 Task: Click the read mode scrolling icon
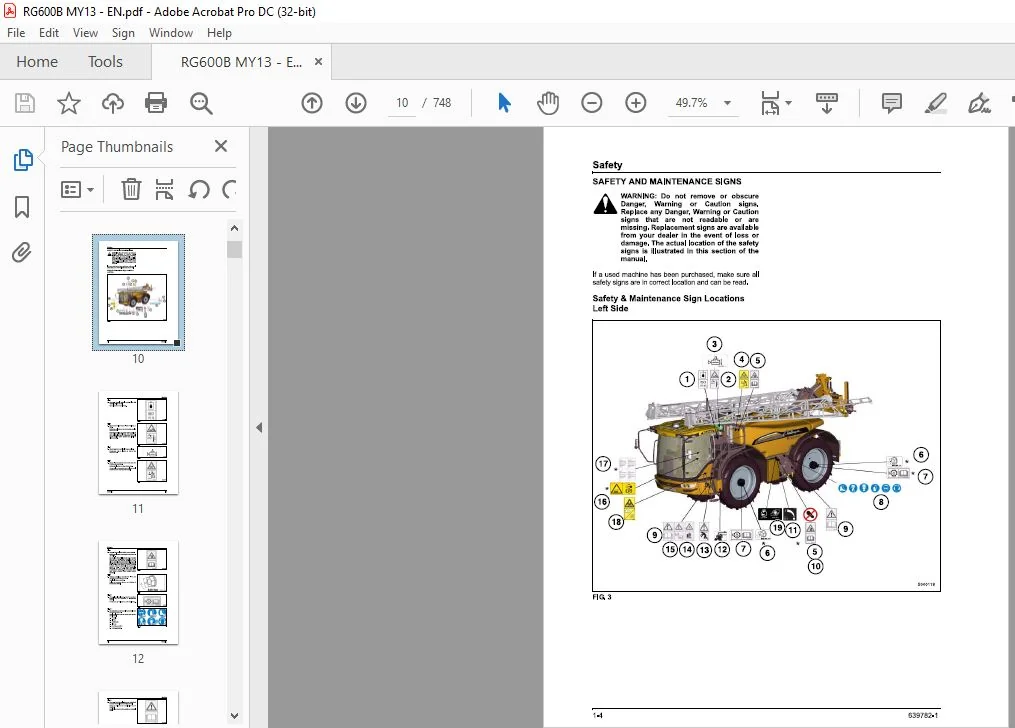click(827, 103)
